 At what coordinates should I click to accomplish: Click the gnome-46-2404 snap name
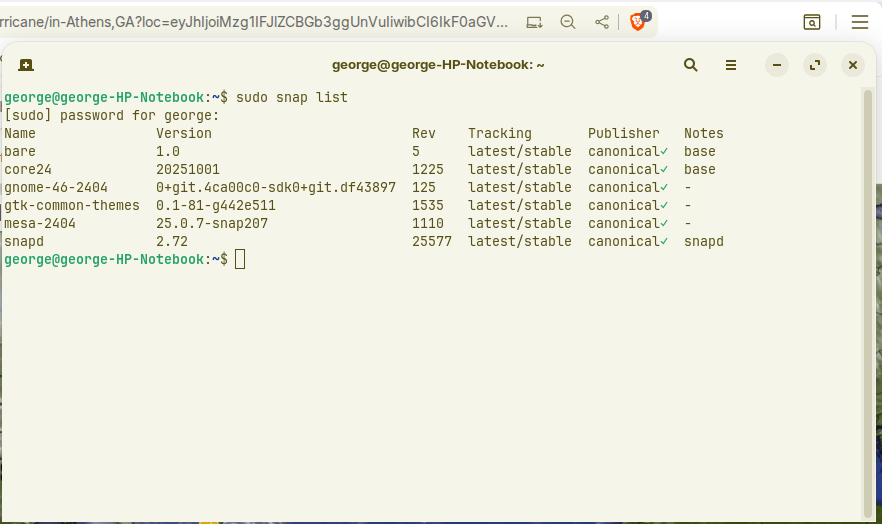click(55, 187)
